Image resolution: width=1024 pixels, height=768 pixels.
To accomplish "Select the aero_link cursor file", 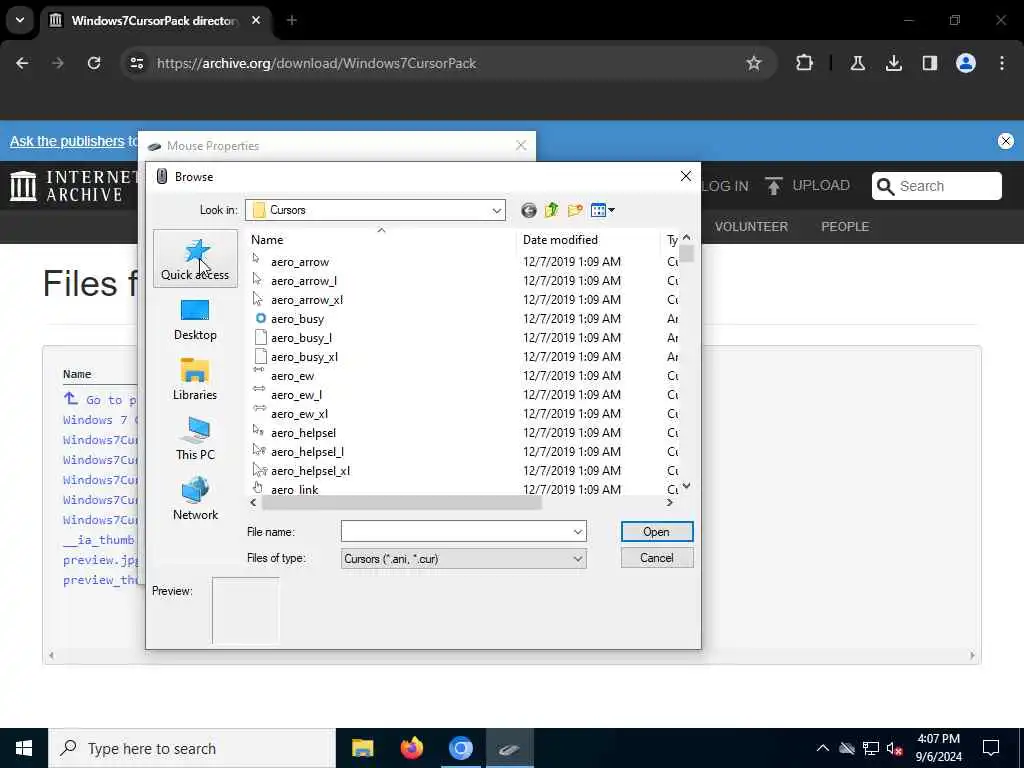I will coord(295,488).
